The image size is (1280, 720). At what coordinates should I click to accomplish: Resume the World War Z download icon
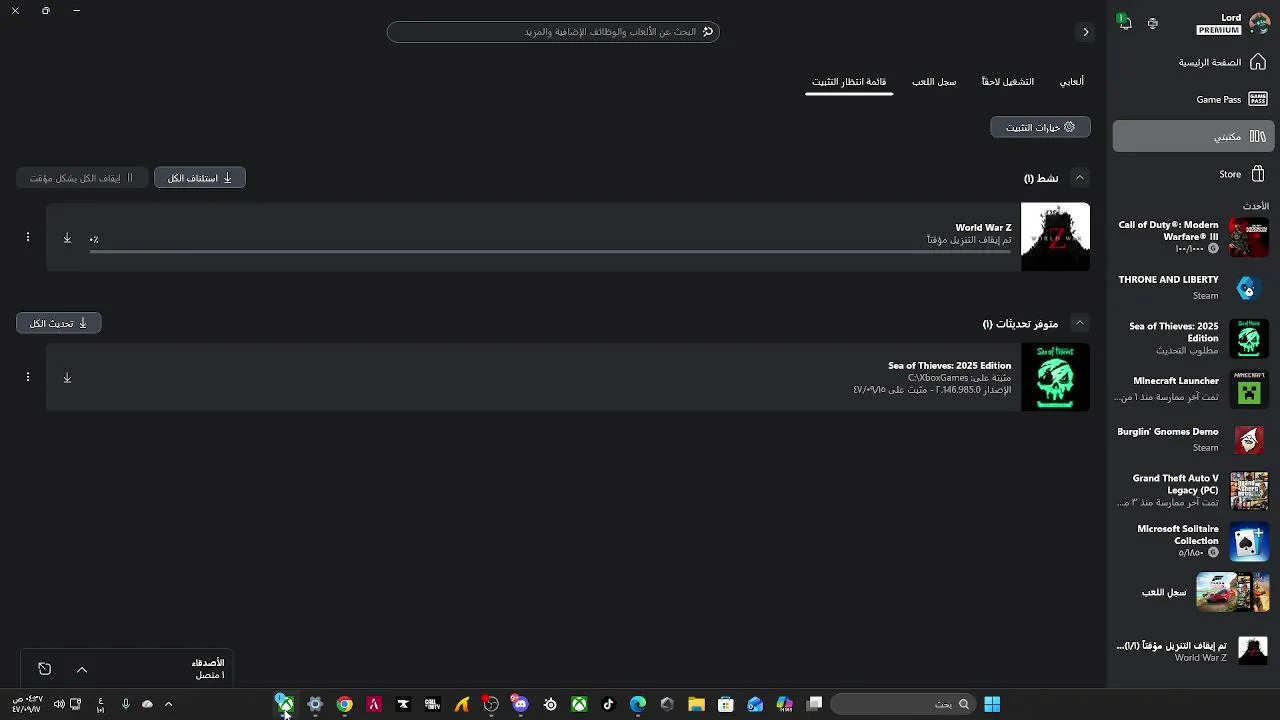tap(67, 238)
